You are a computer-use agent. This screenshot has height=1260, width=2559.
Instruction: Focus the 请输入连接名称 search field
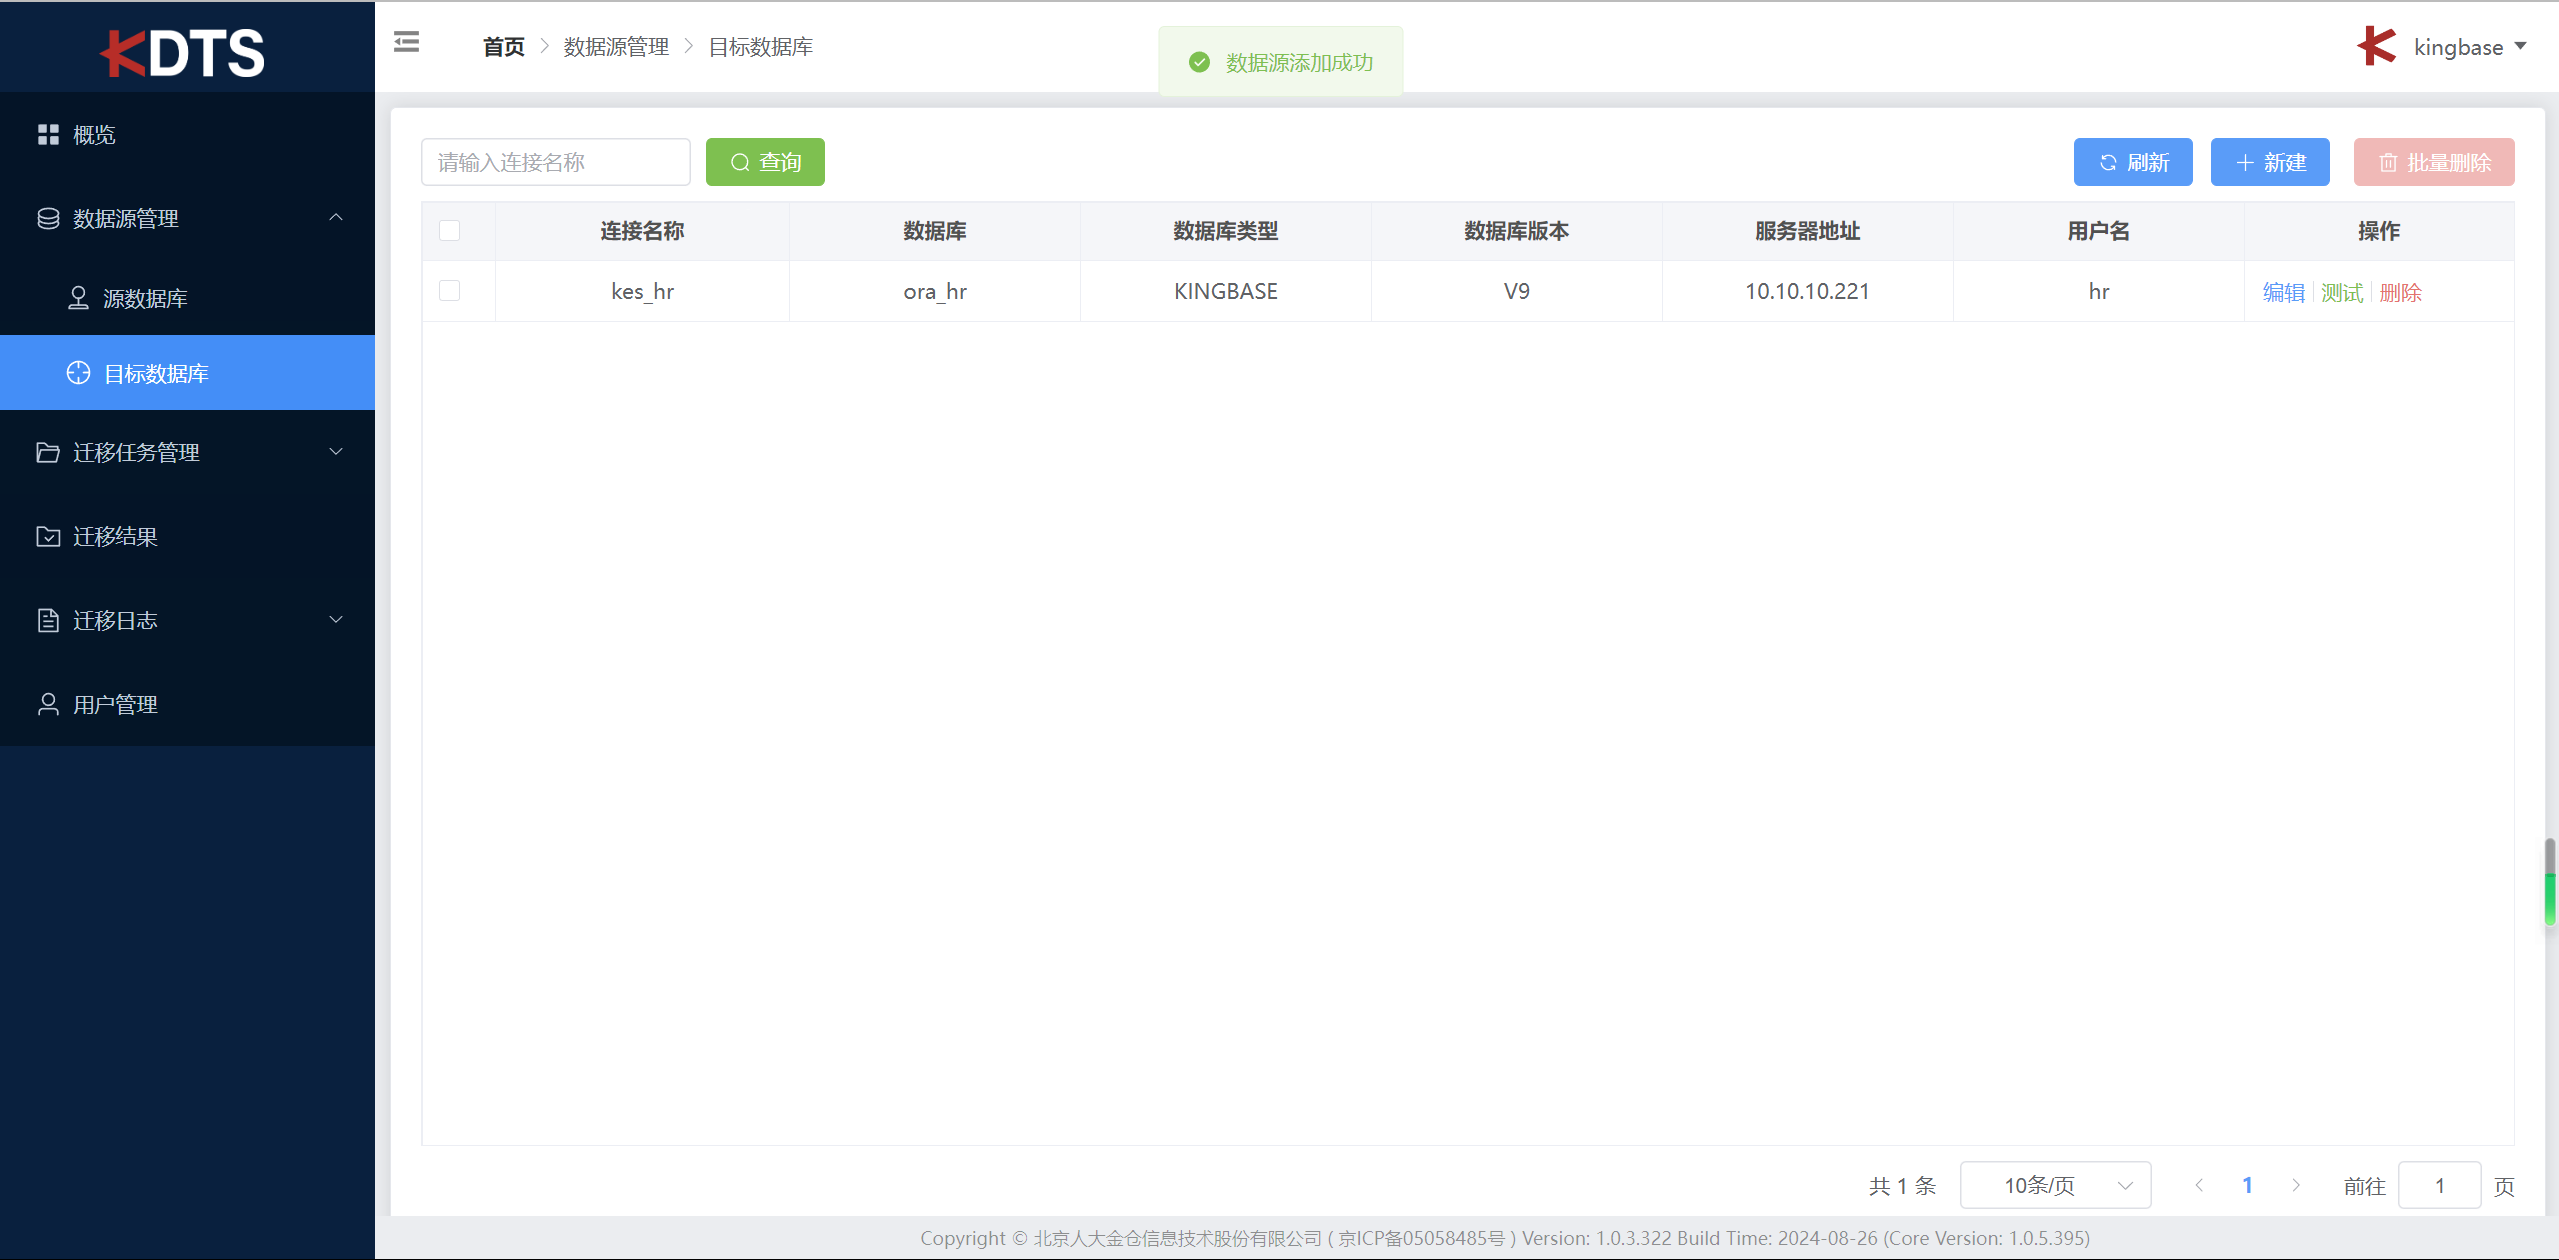click(556, 162)
